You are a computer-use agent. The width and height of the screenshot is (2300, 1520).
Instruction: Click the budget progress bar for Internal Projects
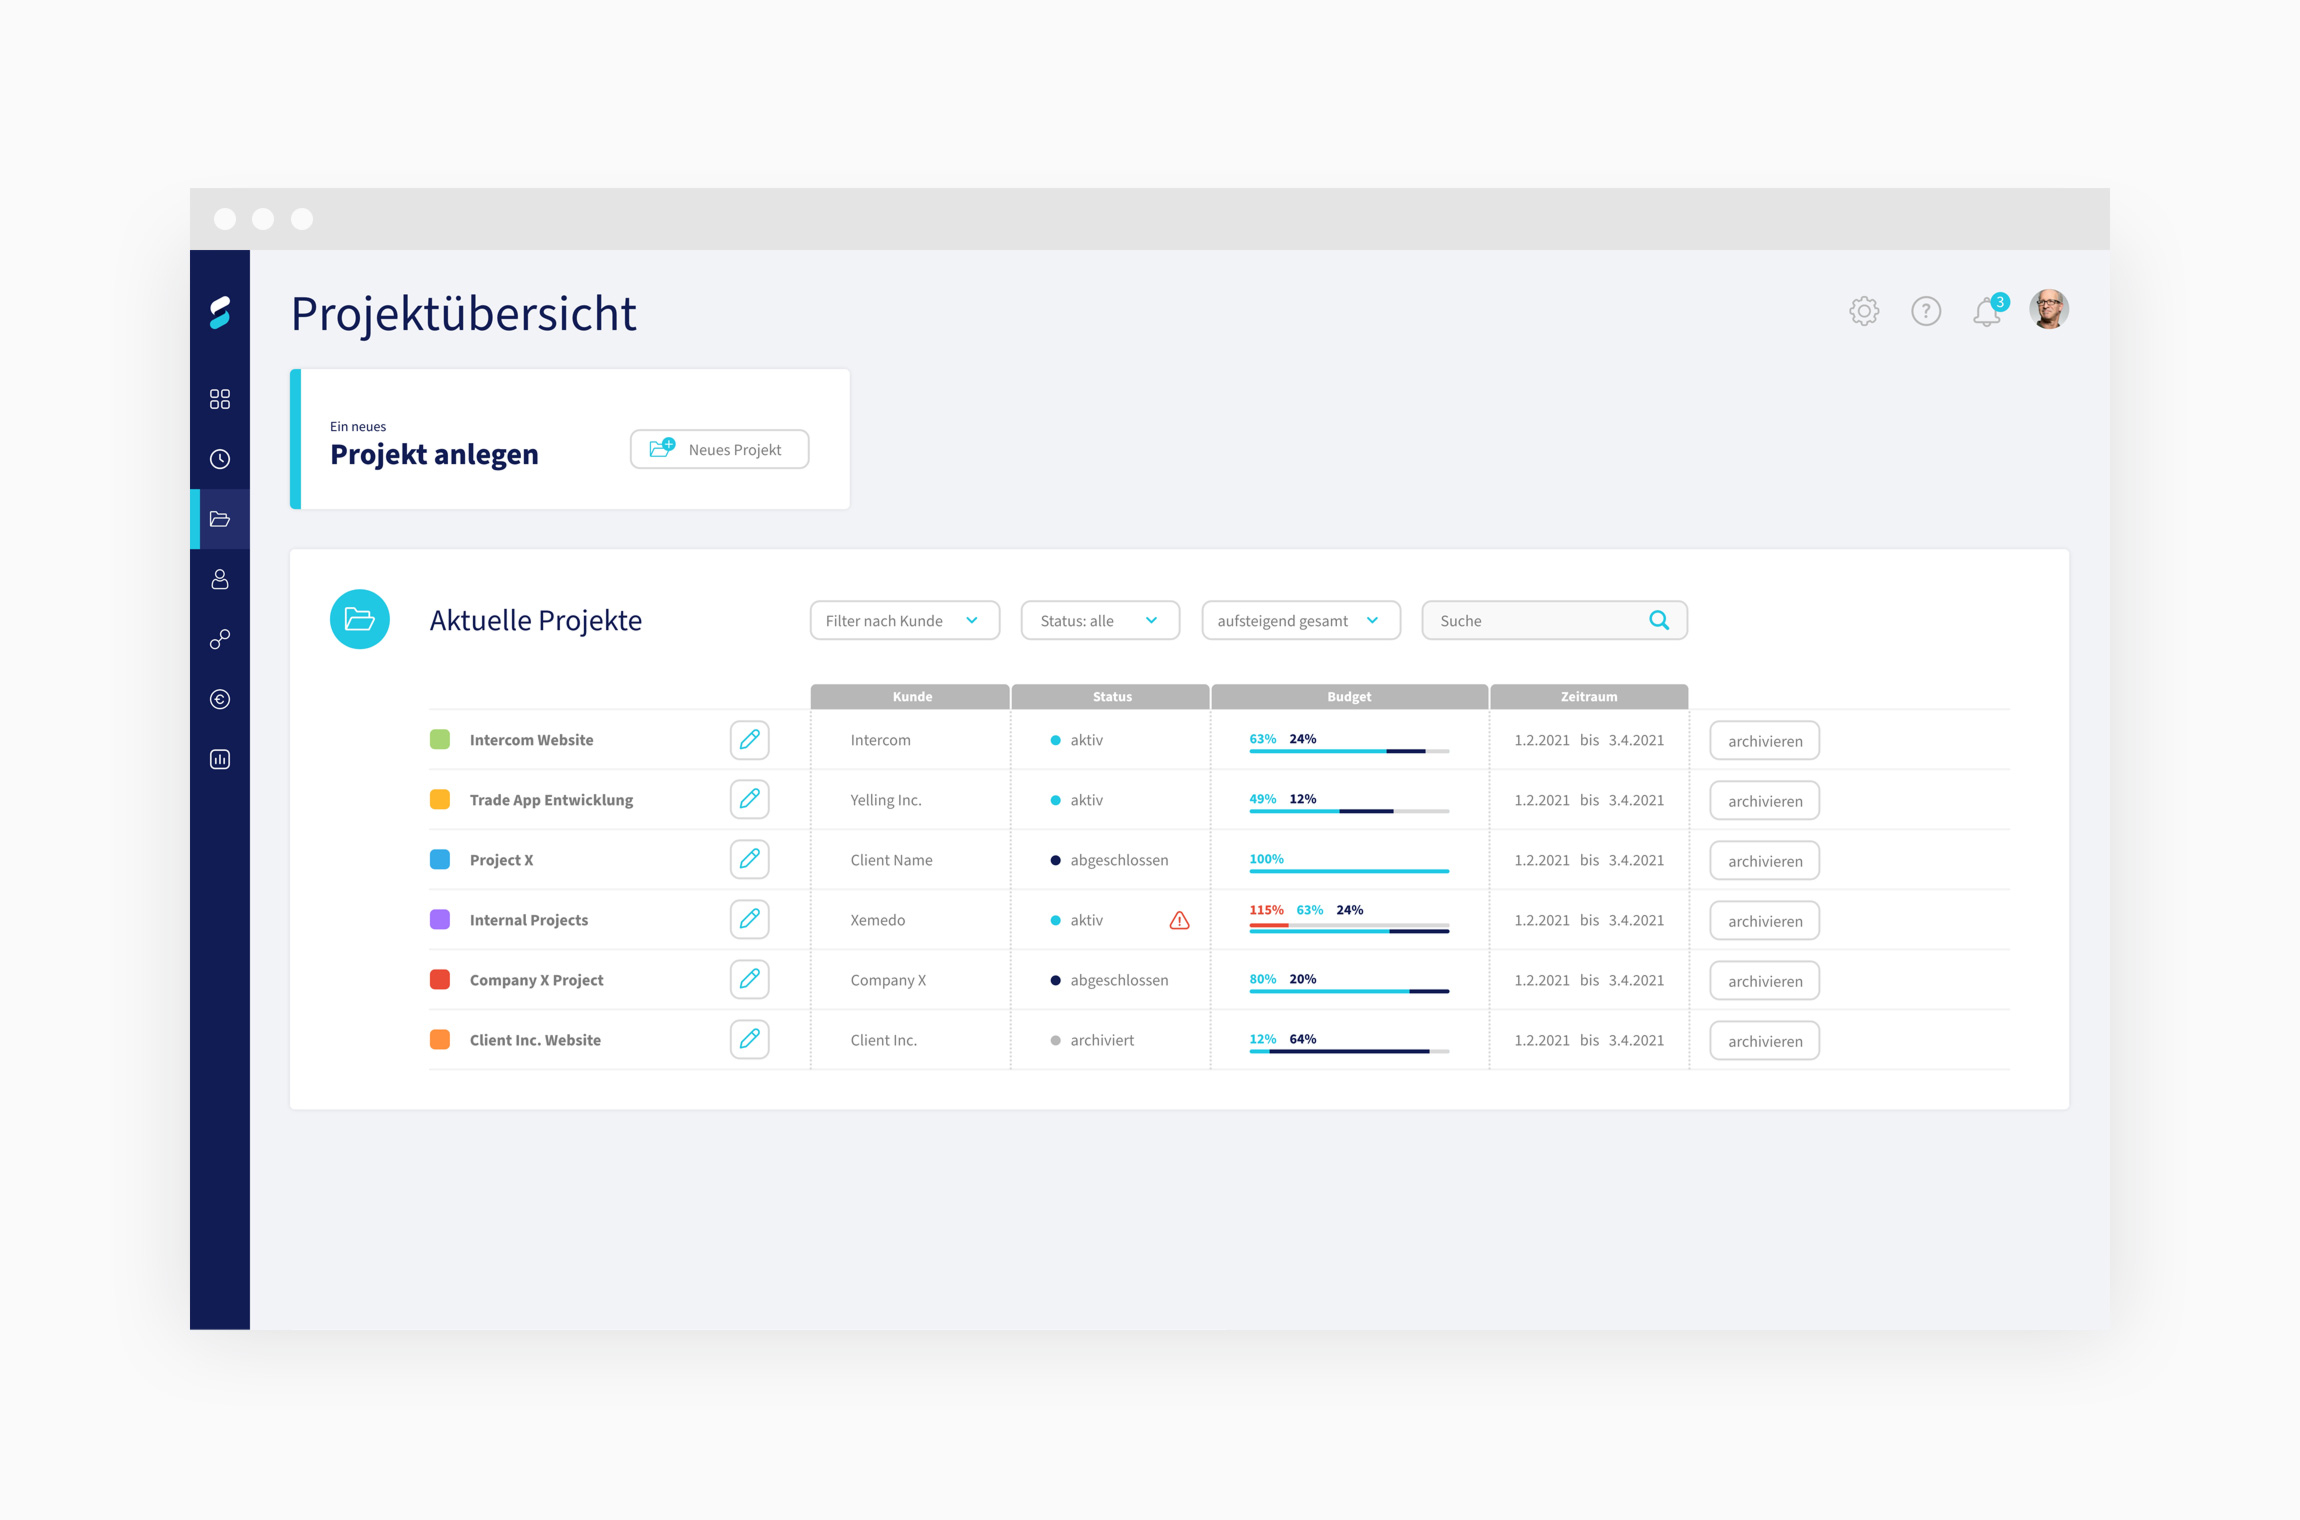click(x=1348, y=930)
